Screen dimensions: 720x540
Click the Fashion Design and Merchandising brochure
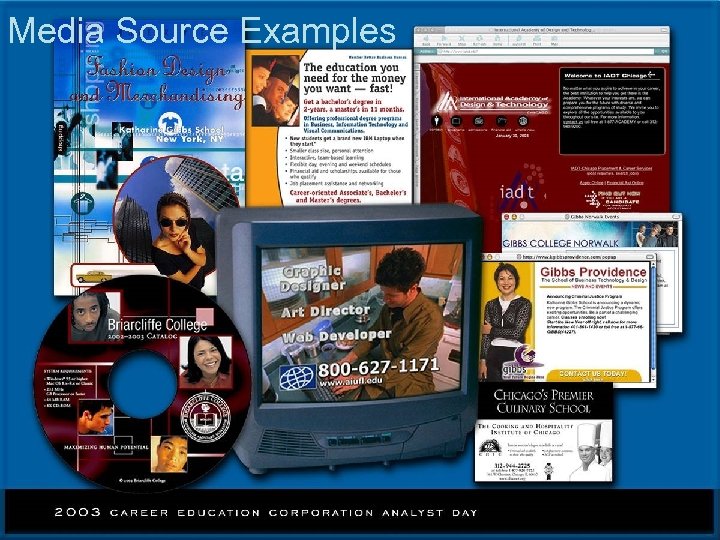coord(149,158)
